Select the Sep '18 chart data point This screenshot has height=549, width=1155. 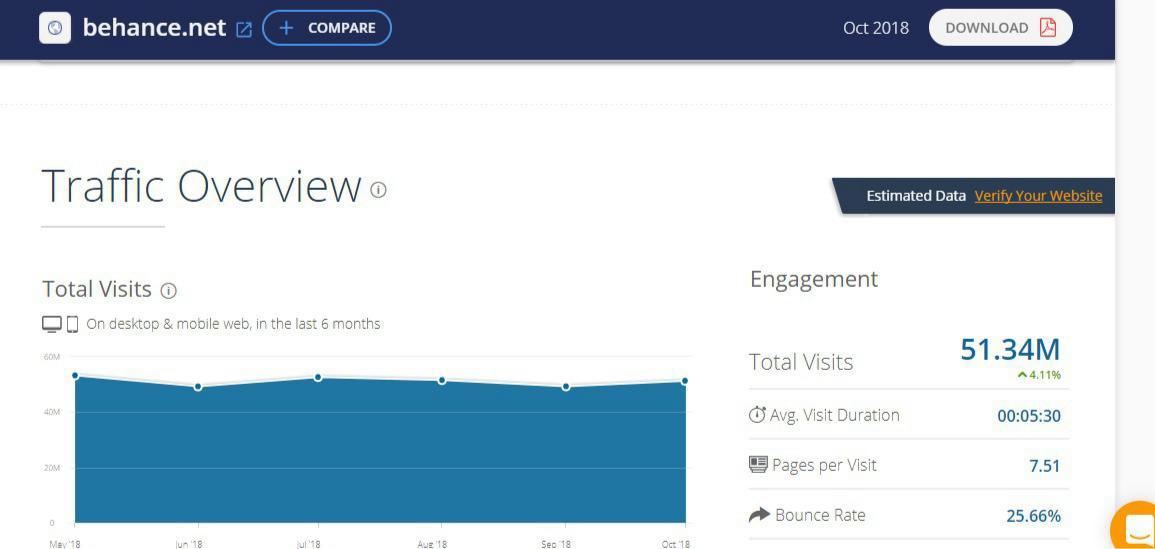click(566, 387)
